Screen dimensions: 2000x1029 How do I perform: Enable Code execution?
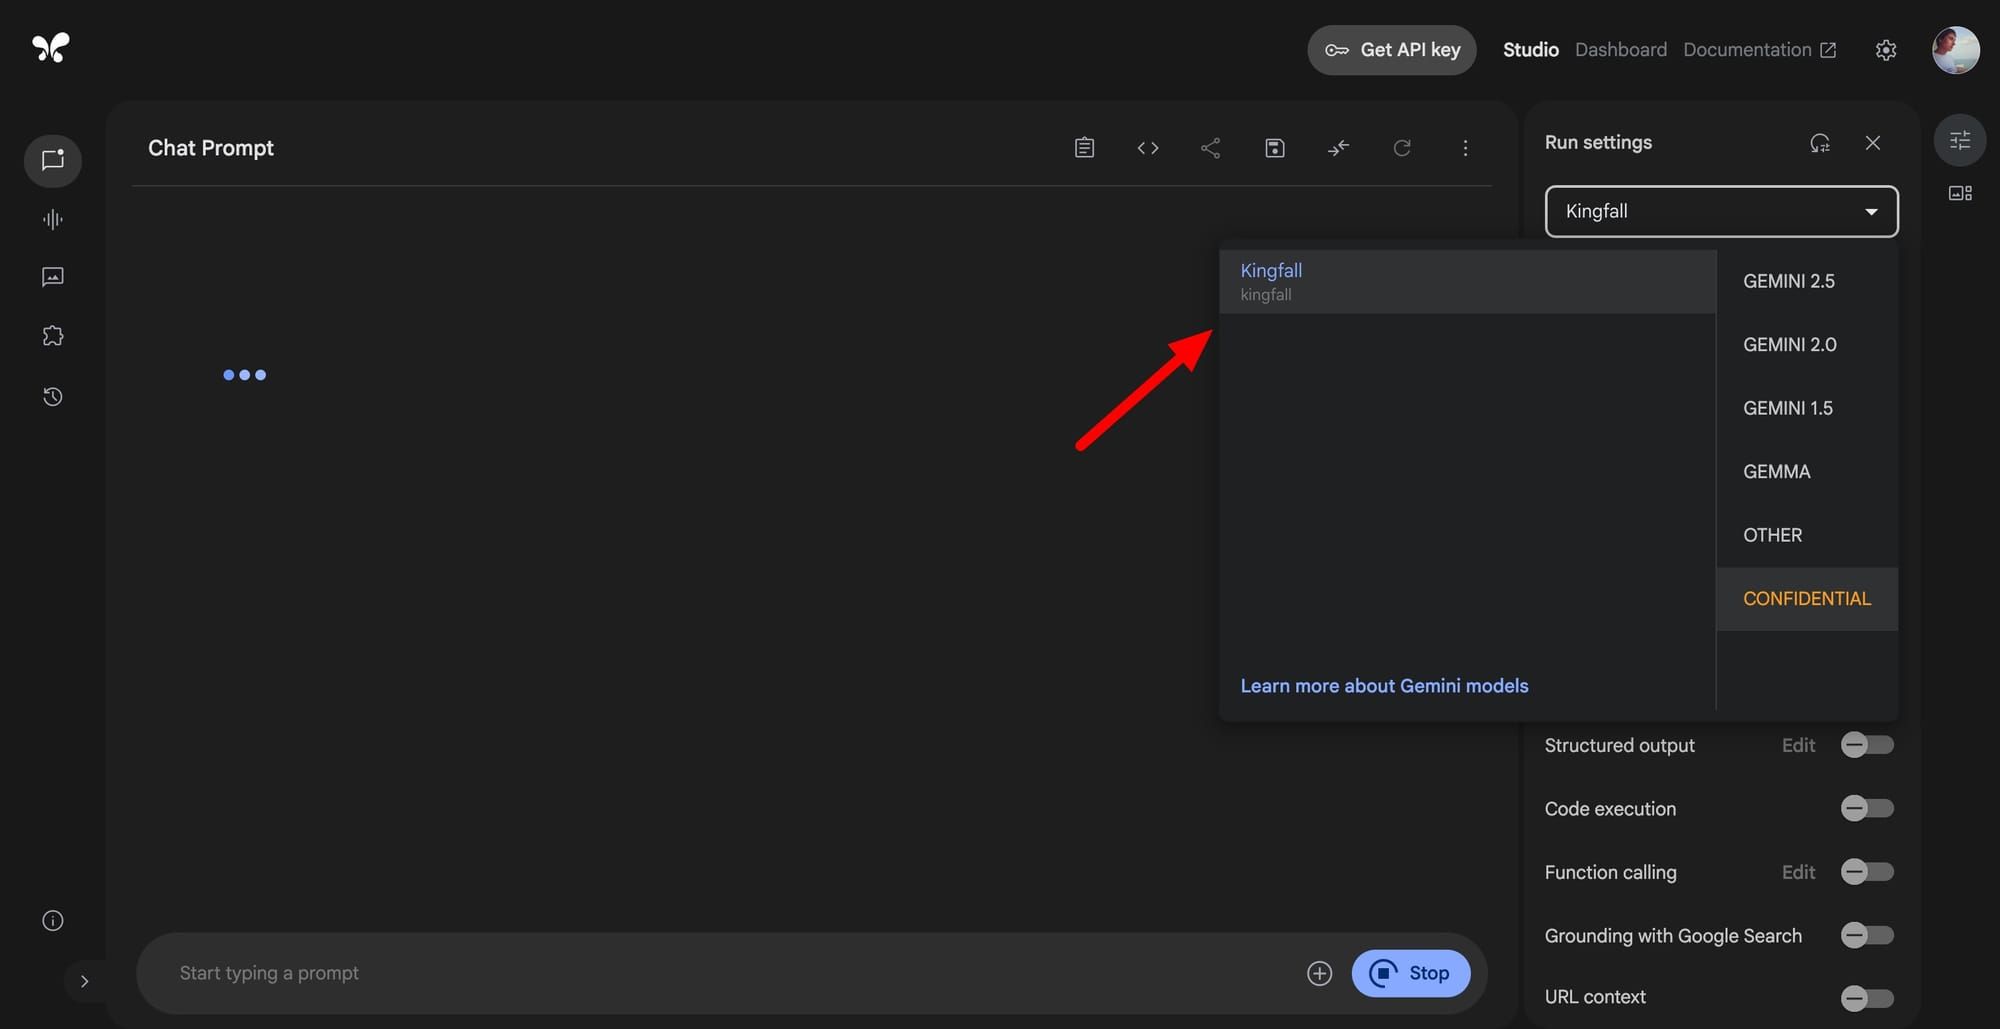[x=1866, y=808]
